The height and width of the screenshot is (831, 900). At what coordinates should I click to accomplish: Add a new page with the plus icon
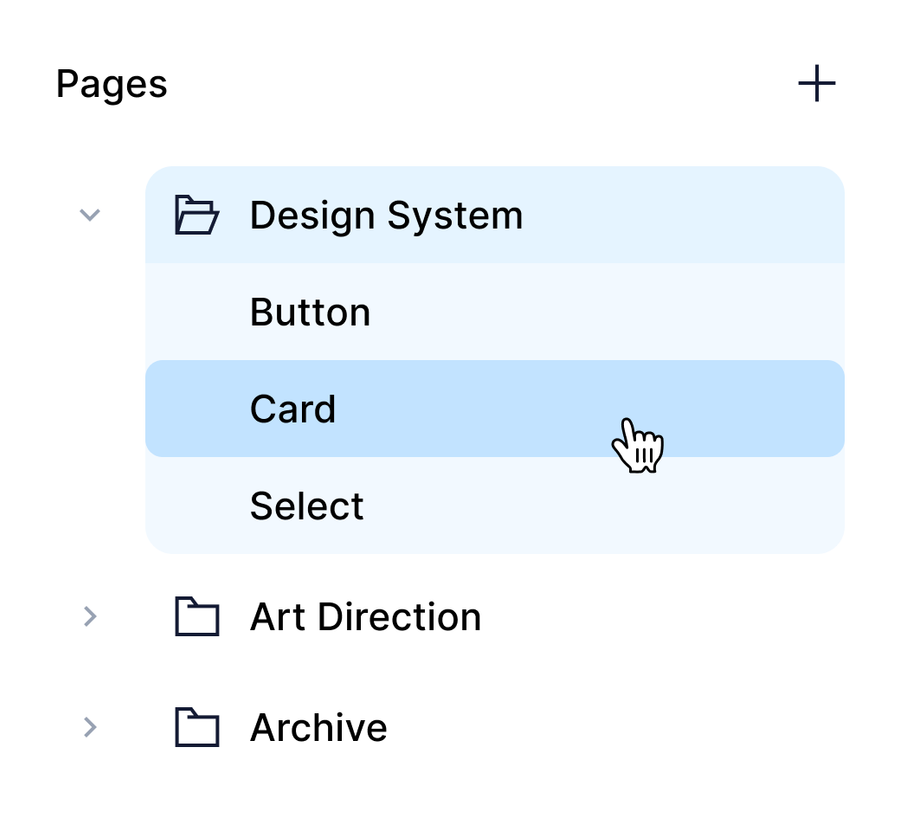(816, 84)
